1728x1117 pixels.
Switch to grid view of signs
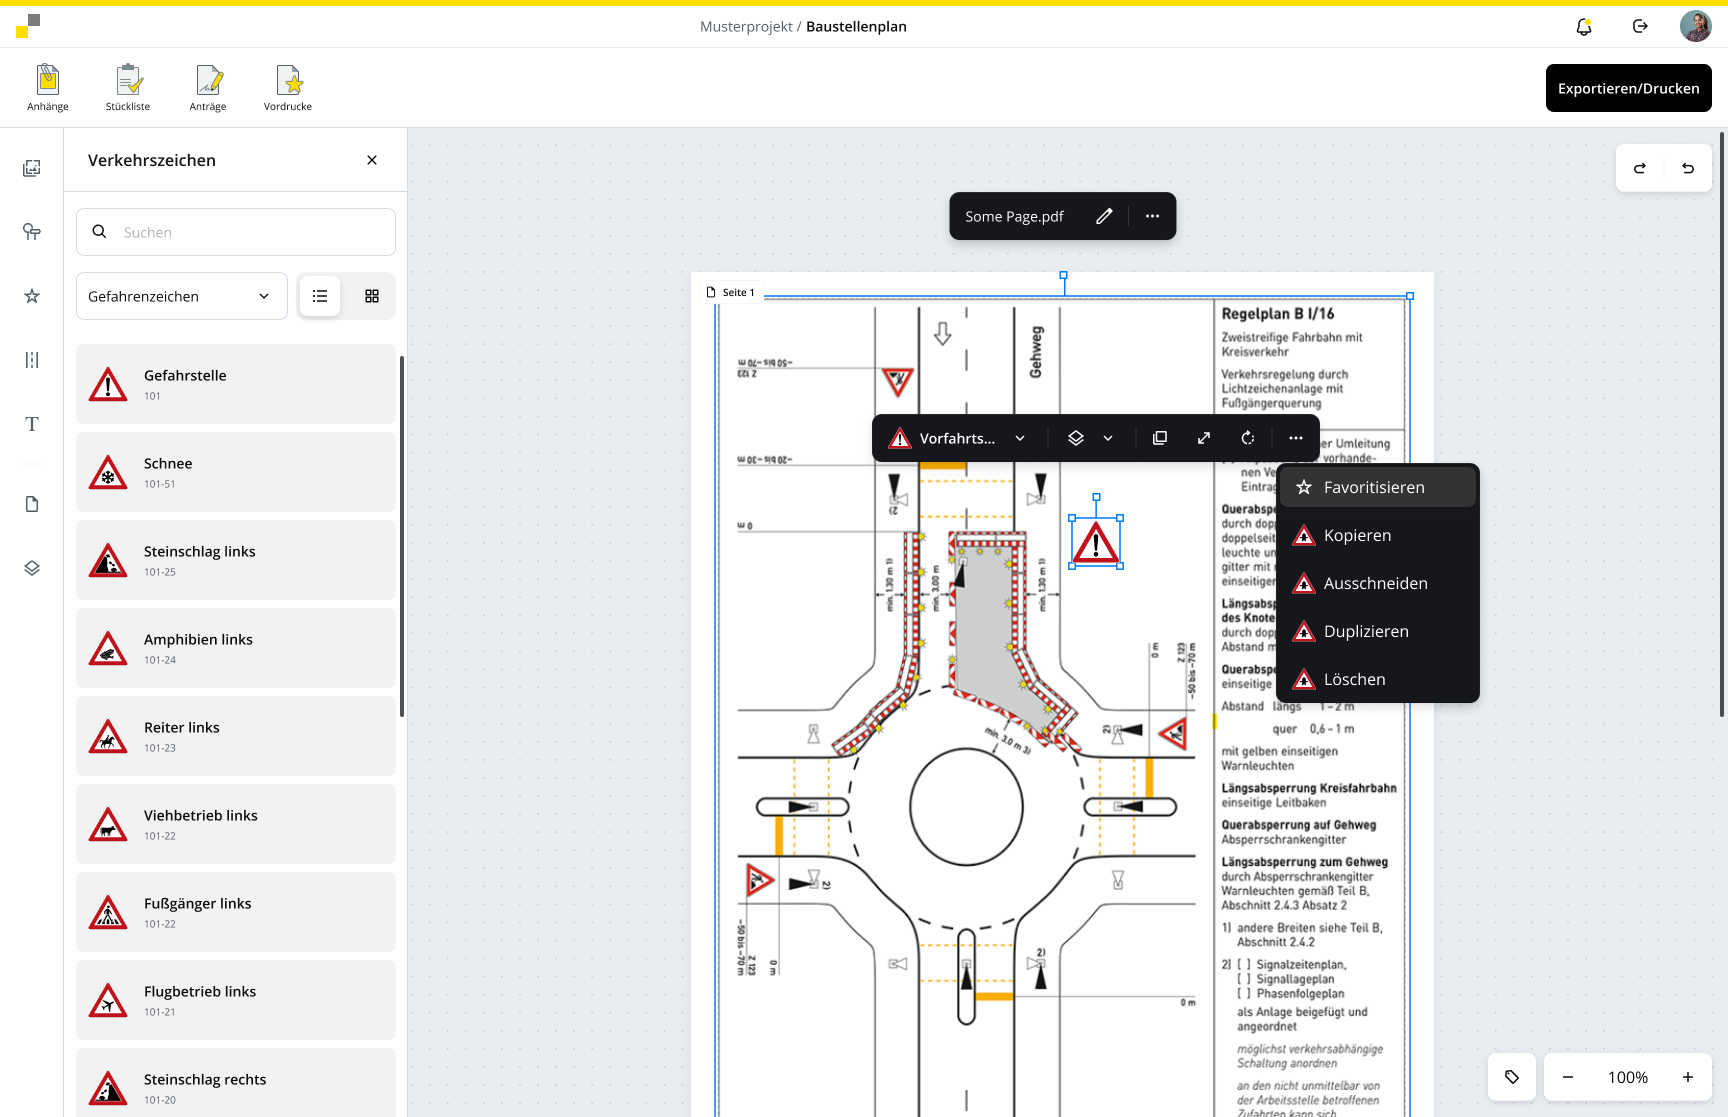tap(372, 296)
